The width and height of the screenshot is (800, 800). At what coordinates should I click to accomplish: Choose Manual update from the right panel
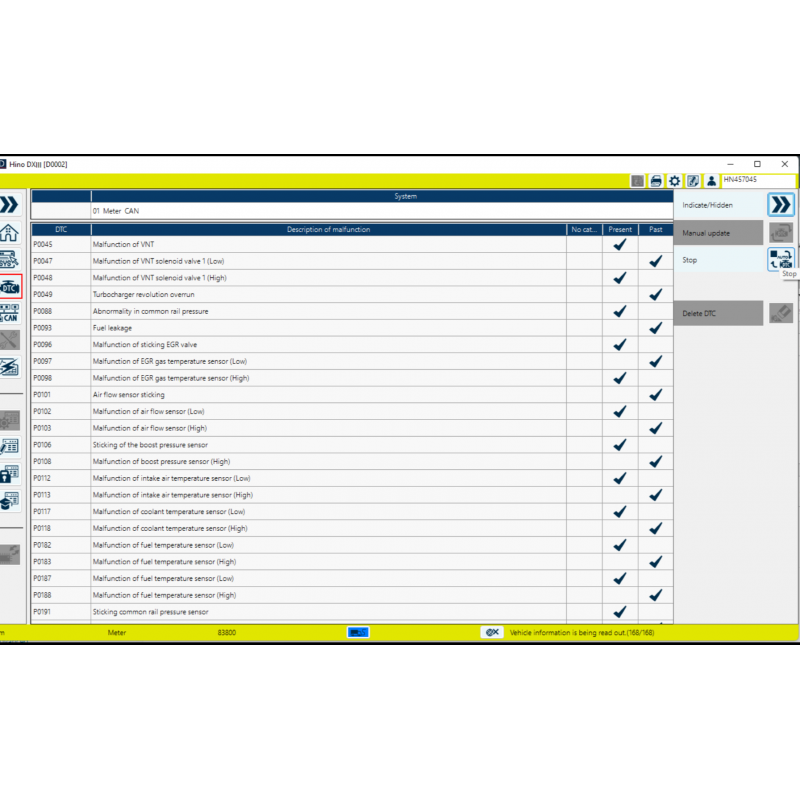(x=710, y=232)
